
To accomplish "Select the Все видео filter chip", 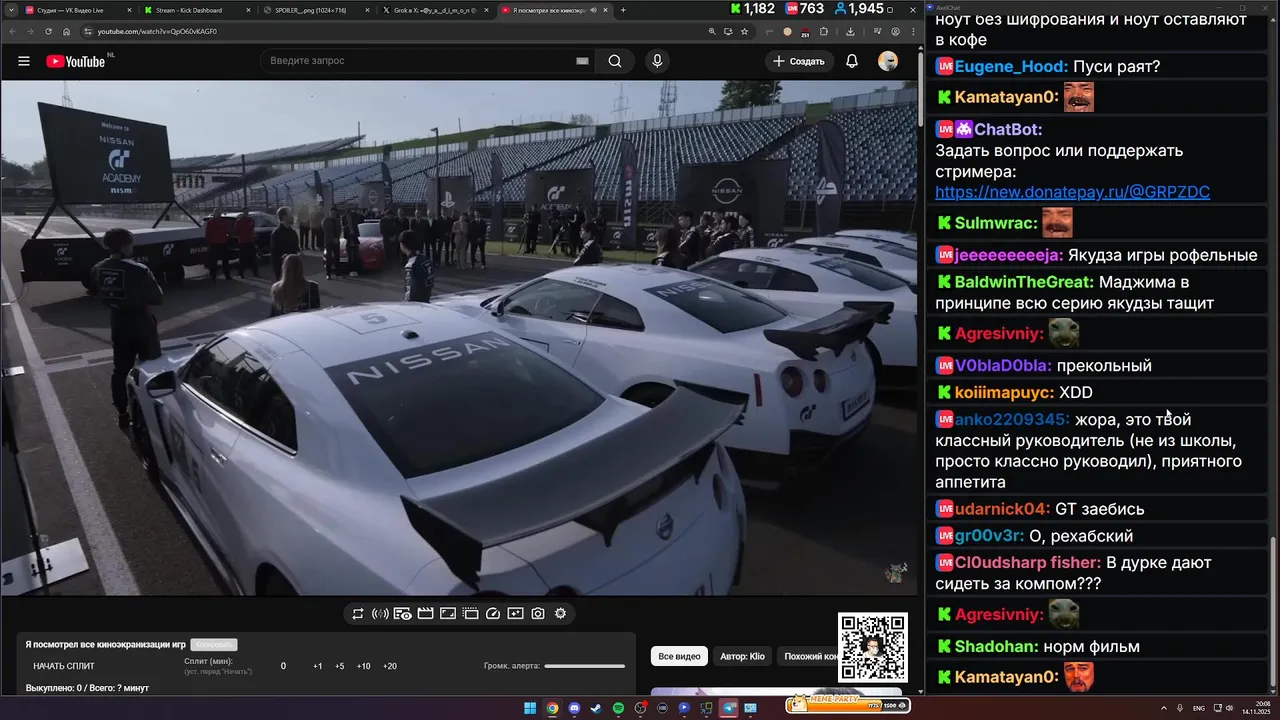I will pyautogui.click(x=679, y=656).
